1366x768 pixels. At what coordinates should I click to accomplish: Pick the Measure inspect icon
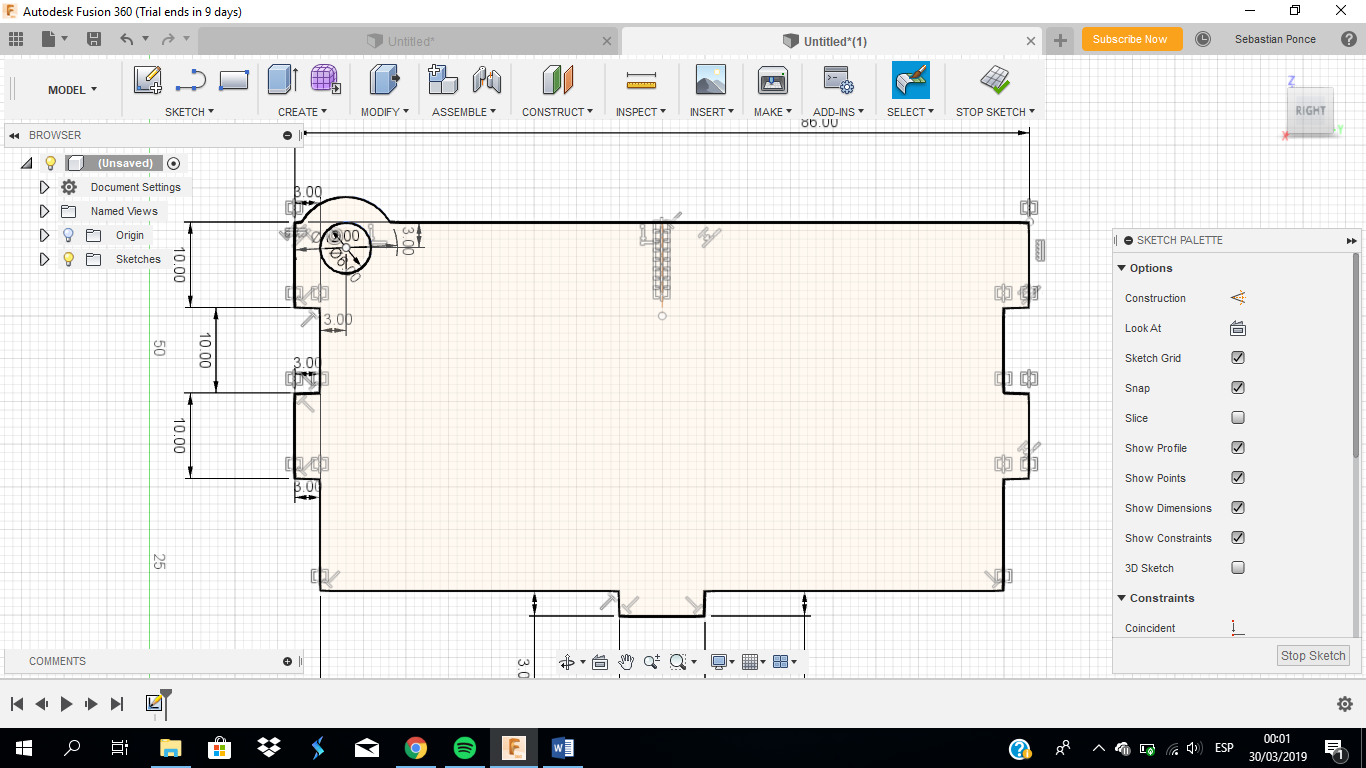[641, 80]
